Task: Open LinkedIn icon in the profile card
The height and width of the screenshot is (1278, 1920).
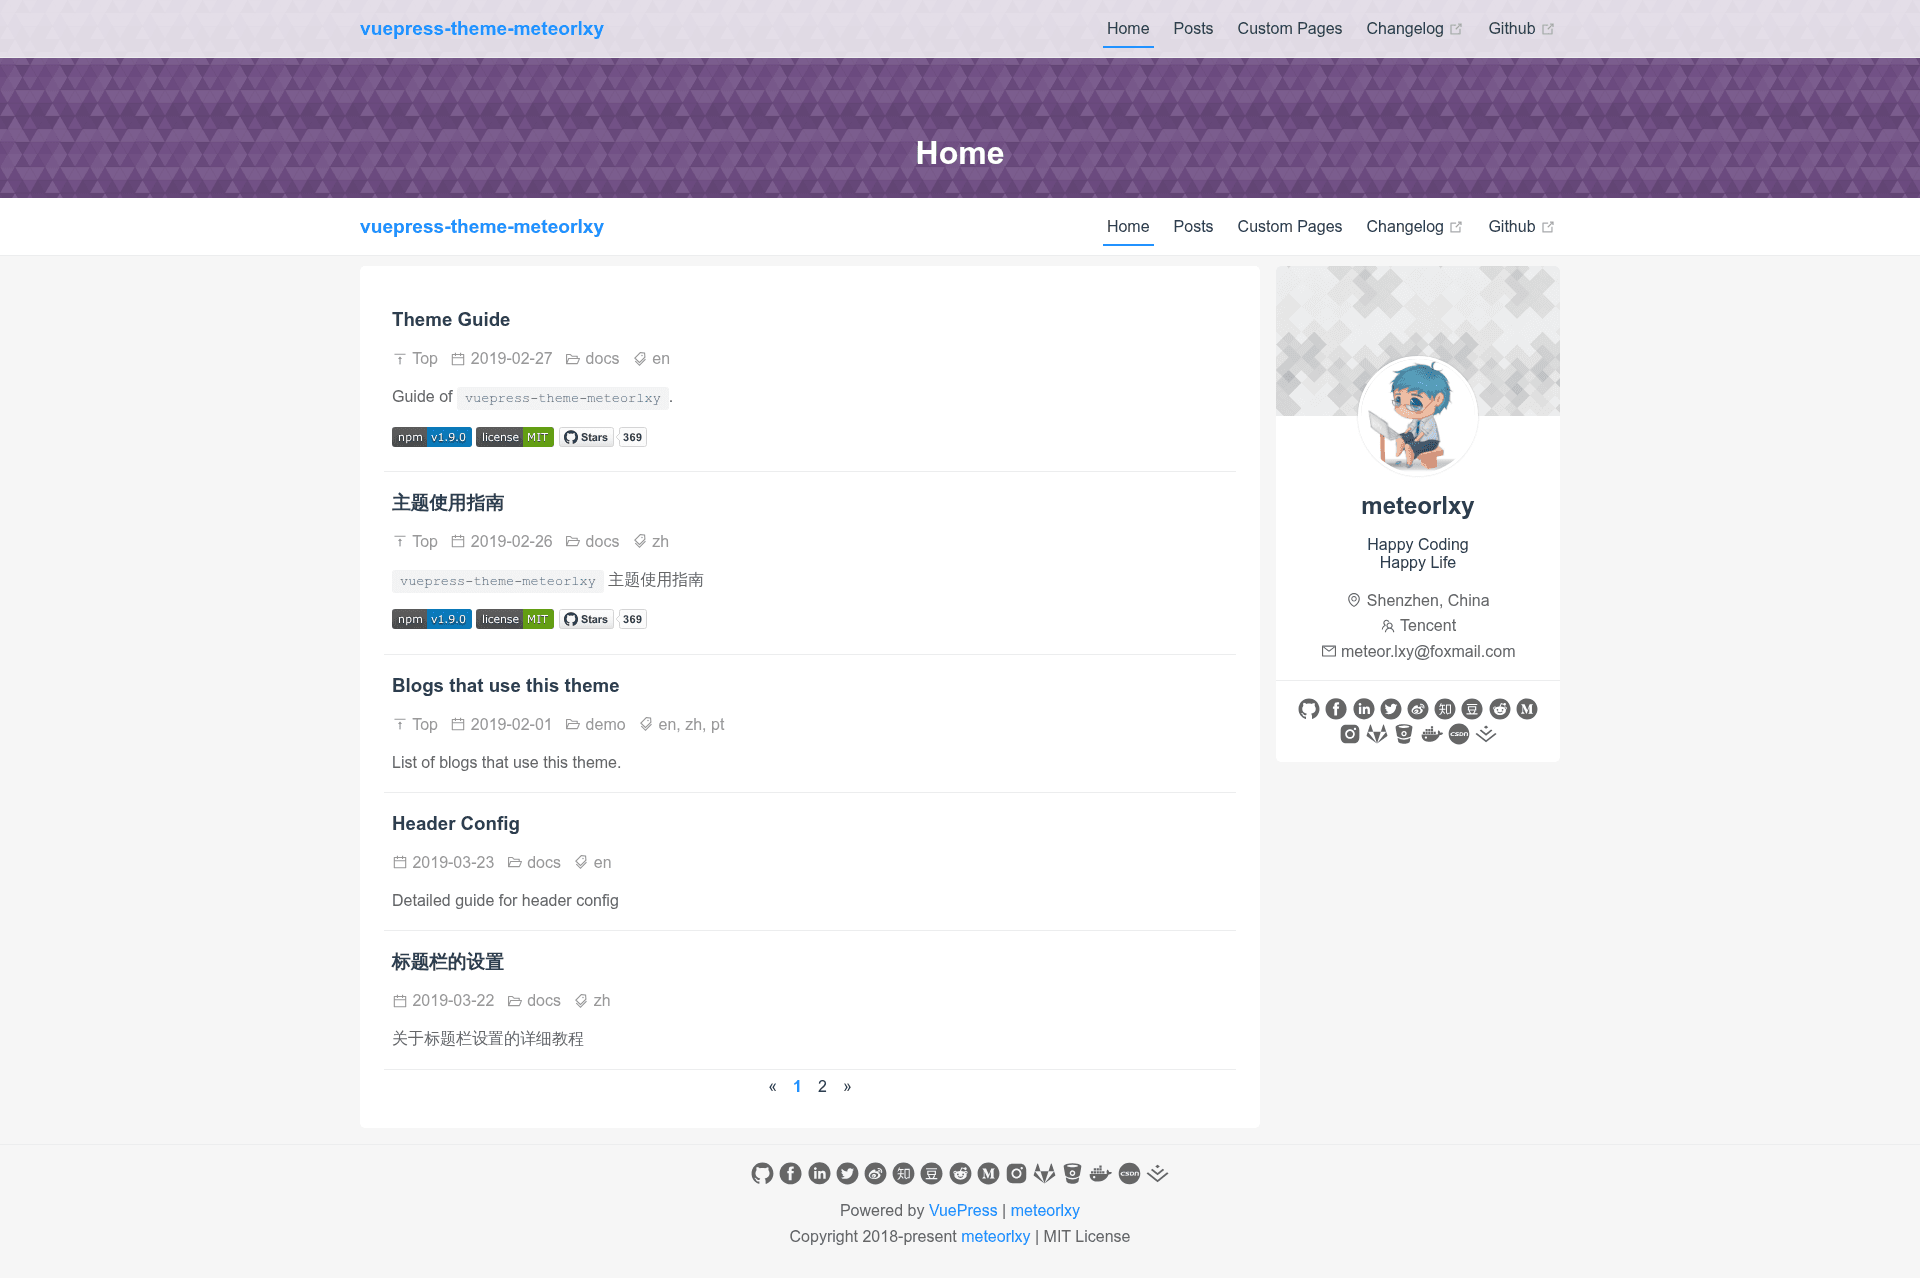Action: coord(1364,709)
